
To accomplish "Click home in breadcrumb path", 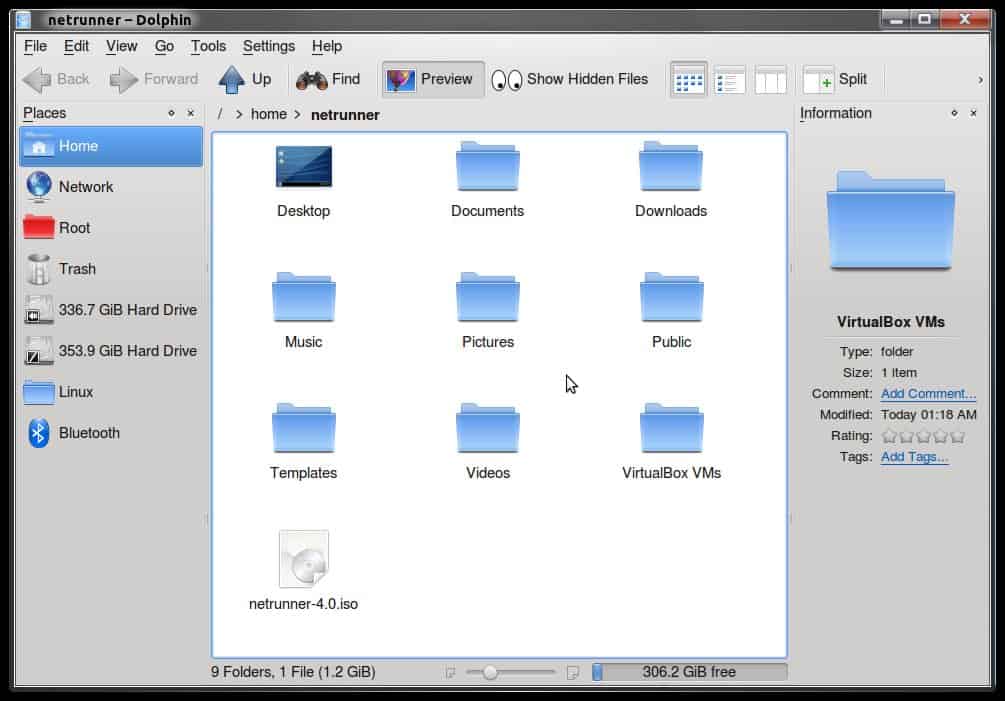I will 269,114.
